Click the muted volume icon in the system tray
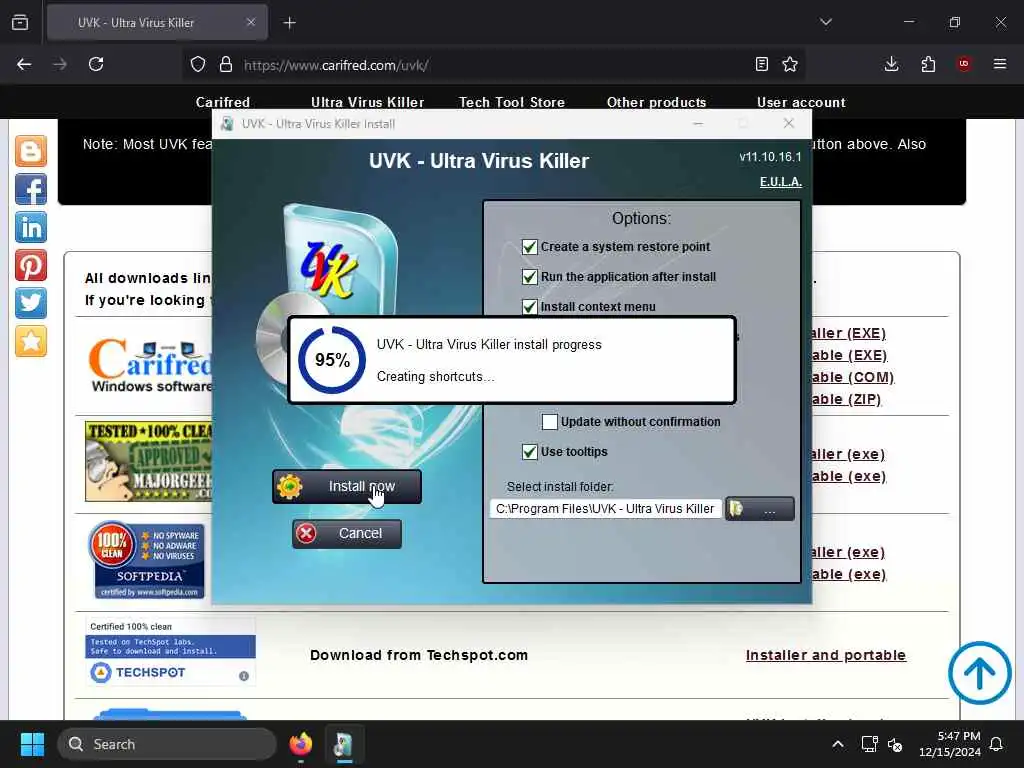Image resolution: width=1024 pixels, height=768 pixels. pos(895,744)
